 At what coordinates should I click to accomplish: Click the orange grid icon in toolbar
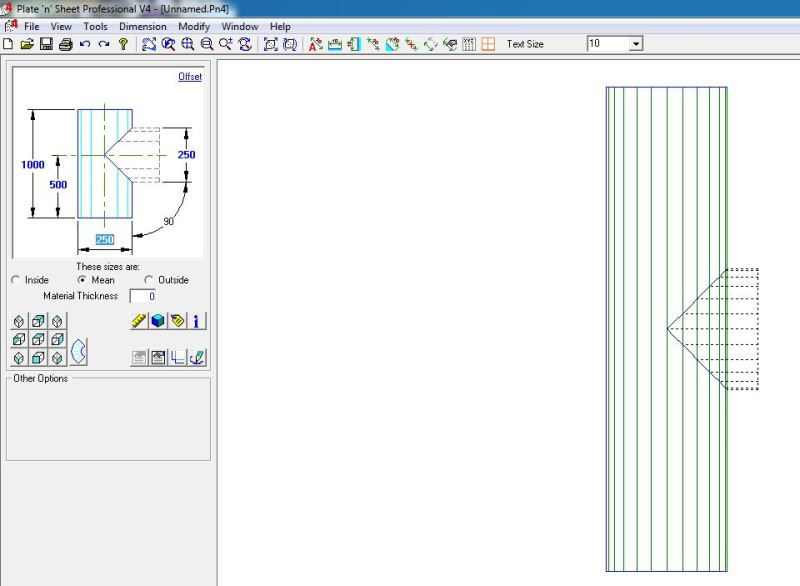tap(488, 44)
